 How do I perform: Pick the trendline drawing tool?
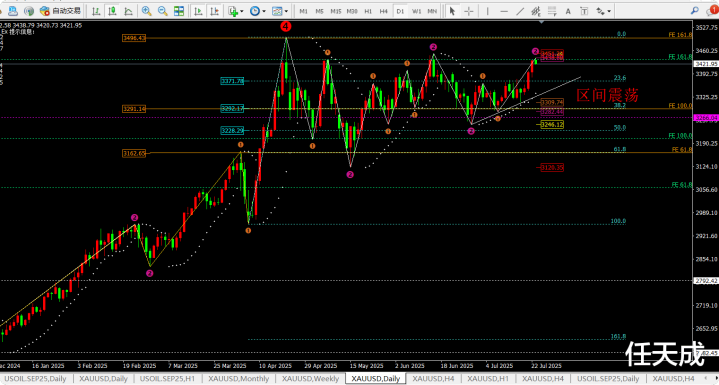click(520, 11)
